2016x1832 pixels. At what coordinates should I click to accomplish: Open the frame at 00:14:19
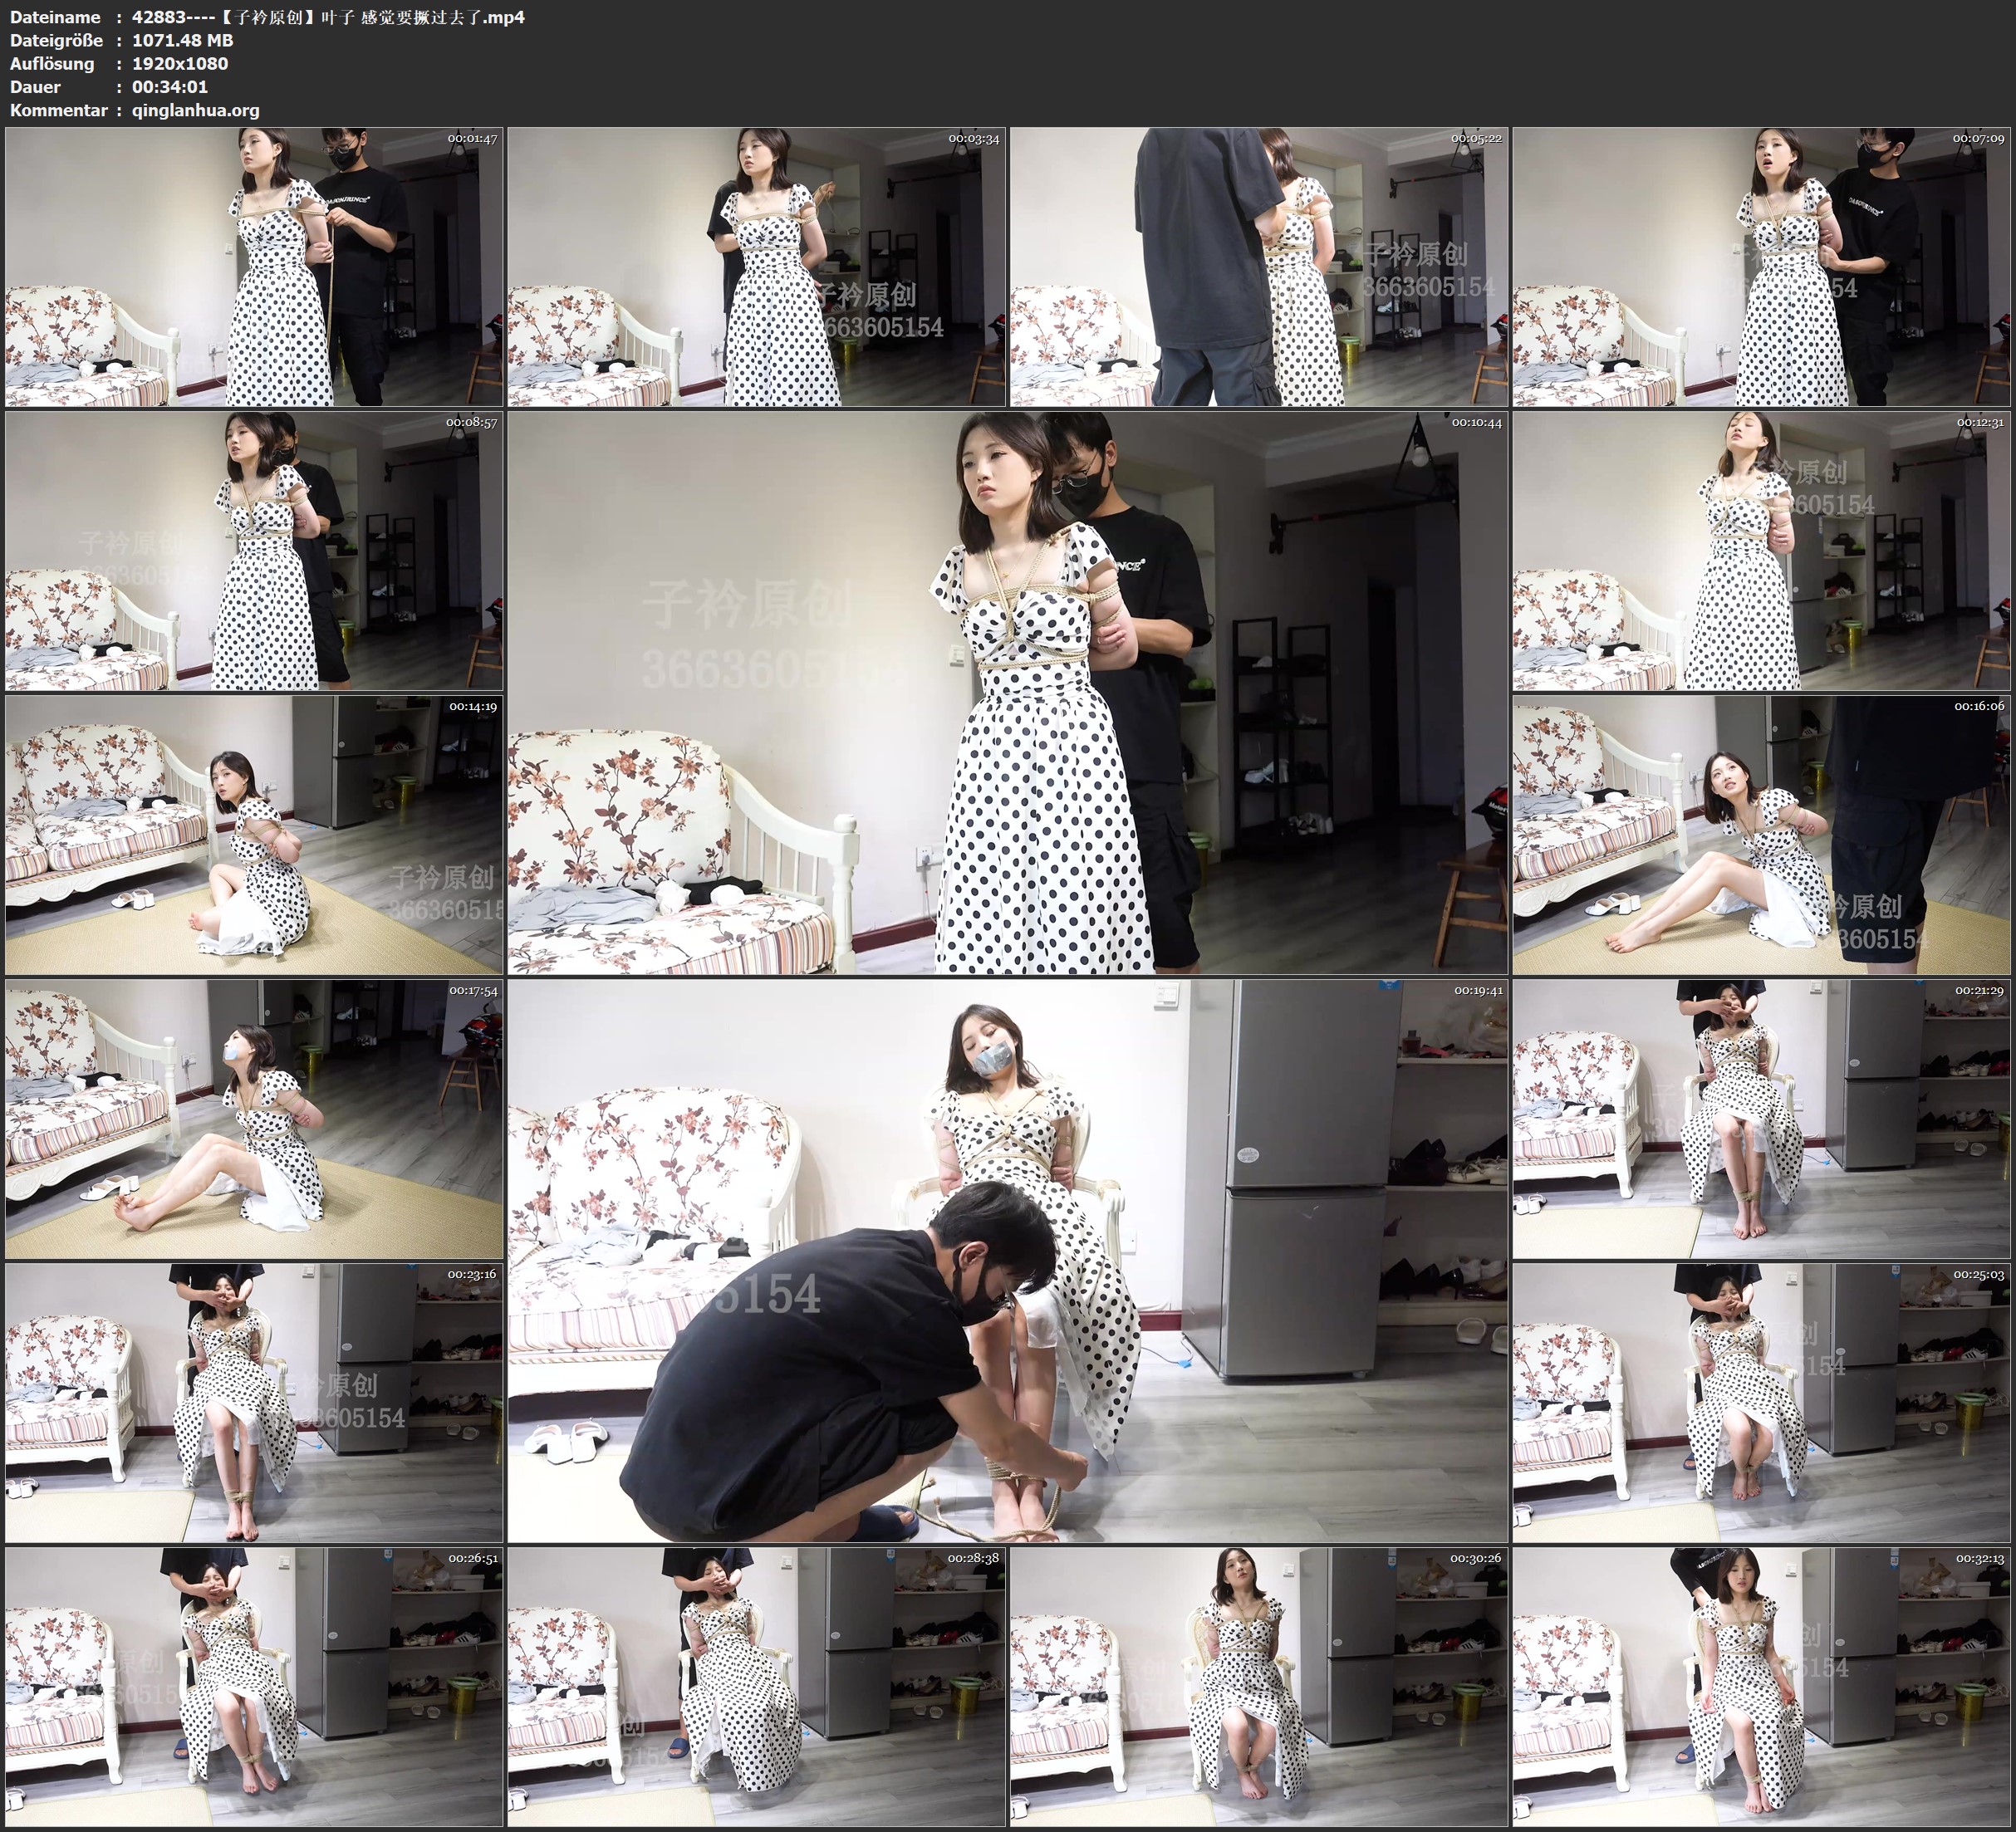[254, 835]
